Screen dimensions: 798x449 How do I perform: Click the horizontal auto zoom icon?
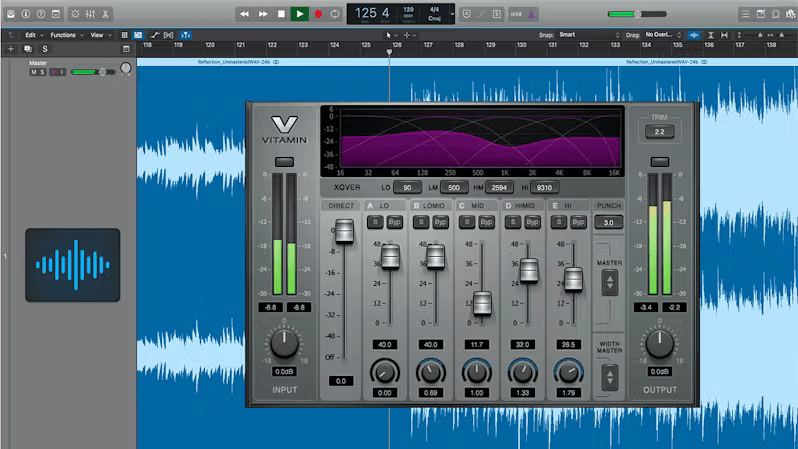tap(724, 35)
